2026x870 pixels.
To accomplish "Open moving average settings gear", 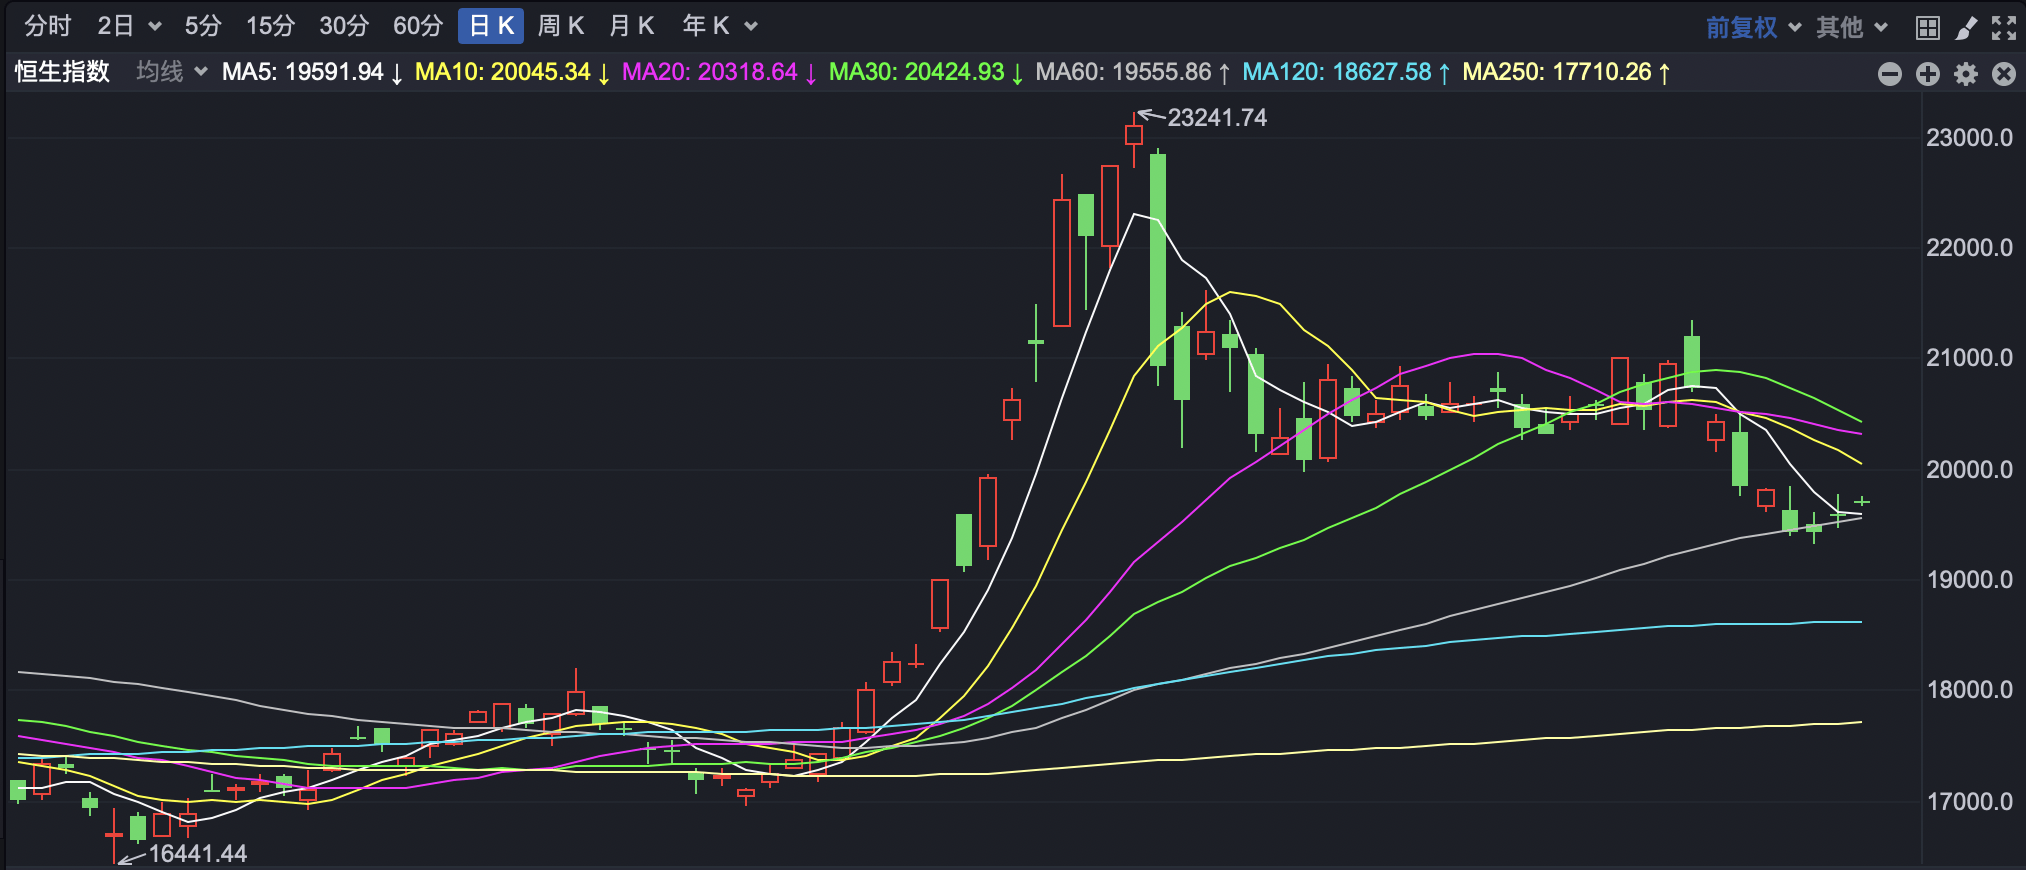I will (x=1966, y=74).
